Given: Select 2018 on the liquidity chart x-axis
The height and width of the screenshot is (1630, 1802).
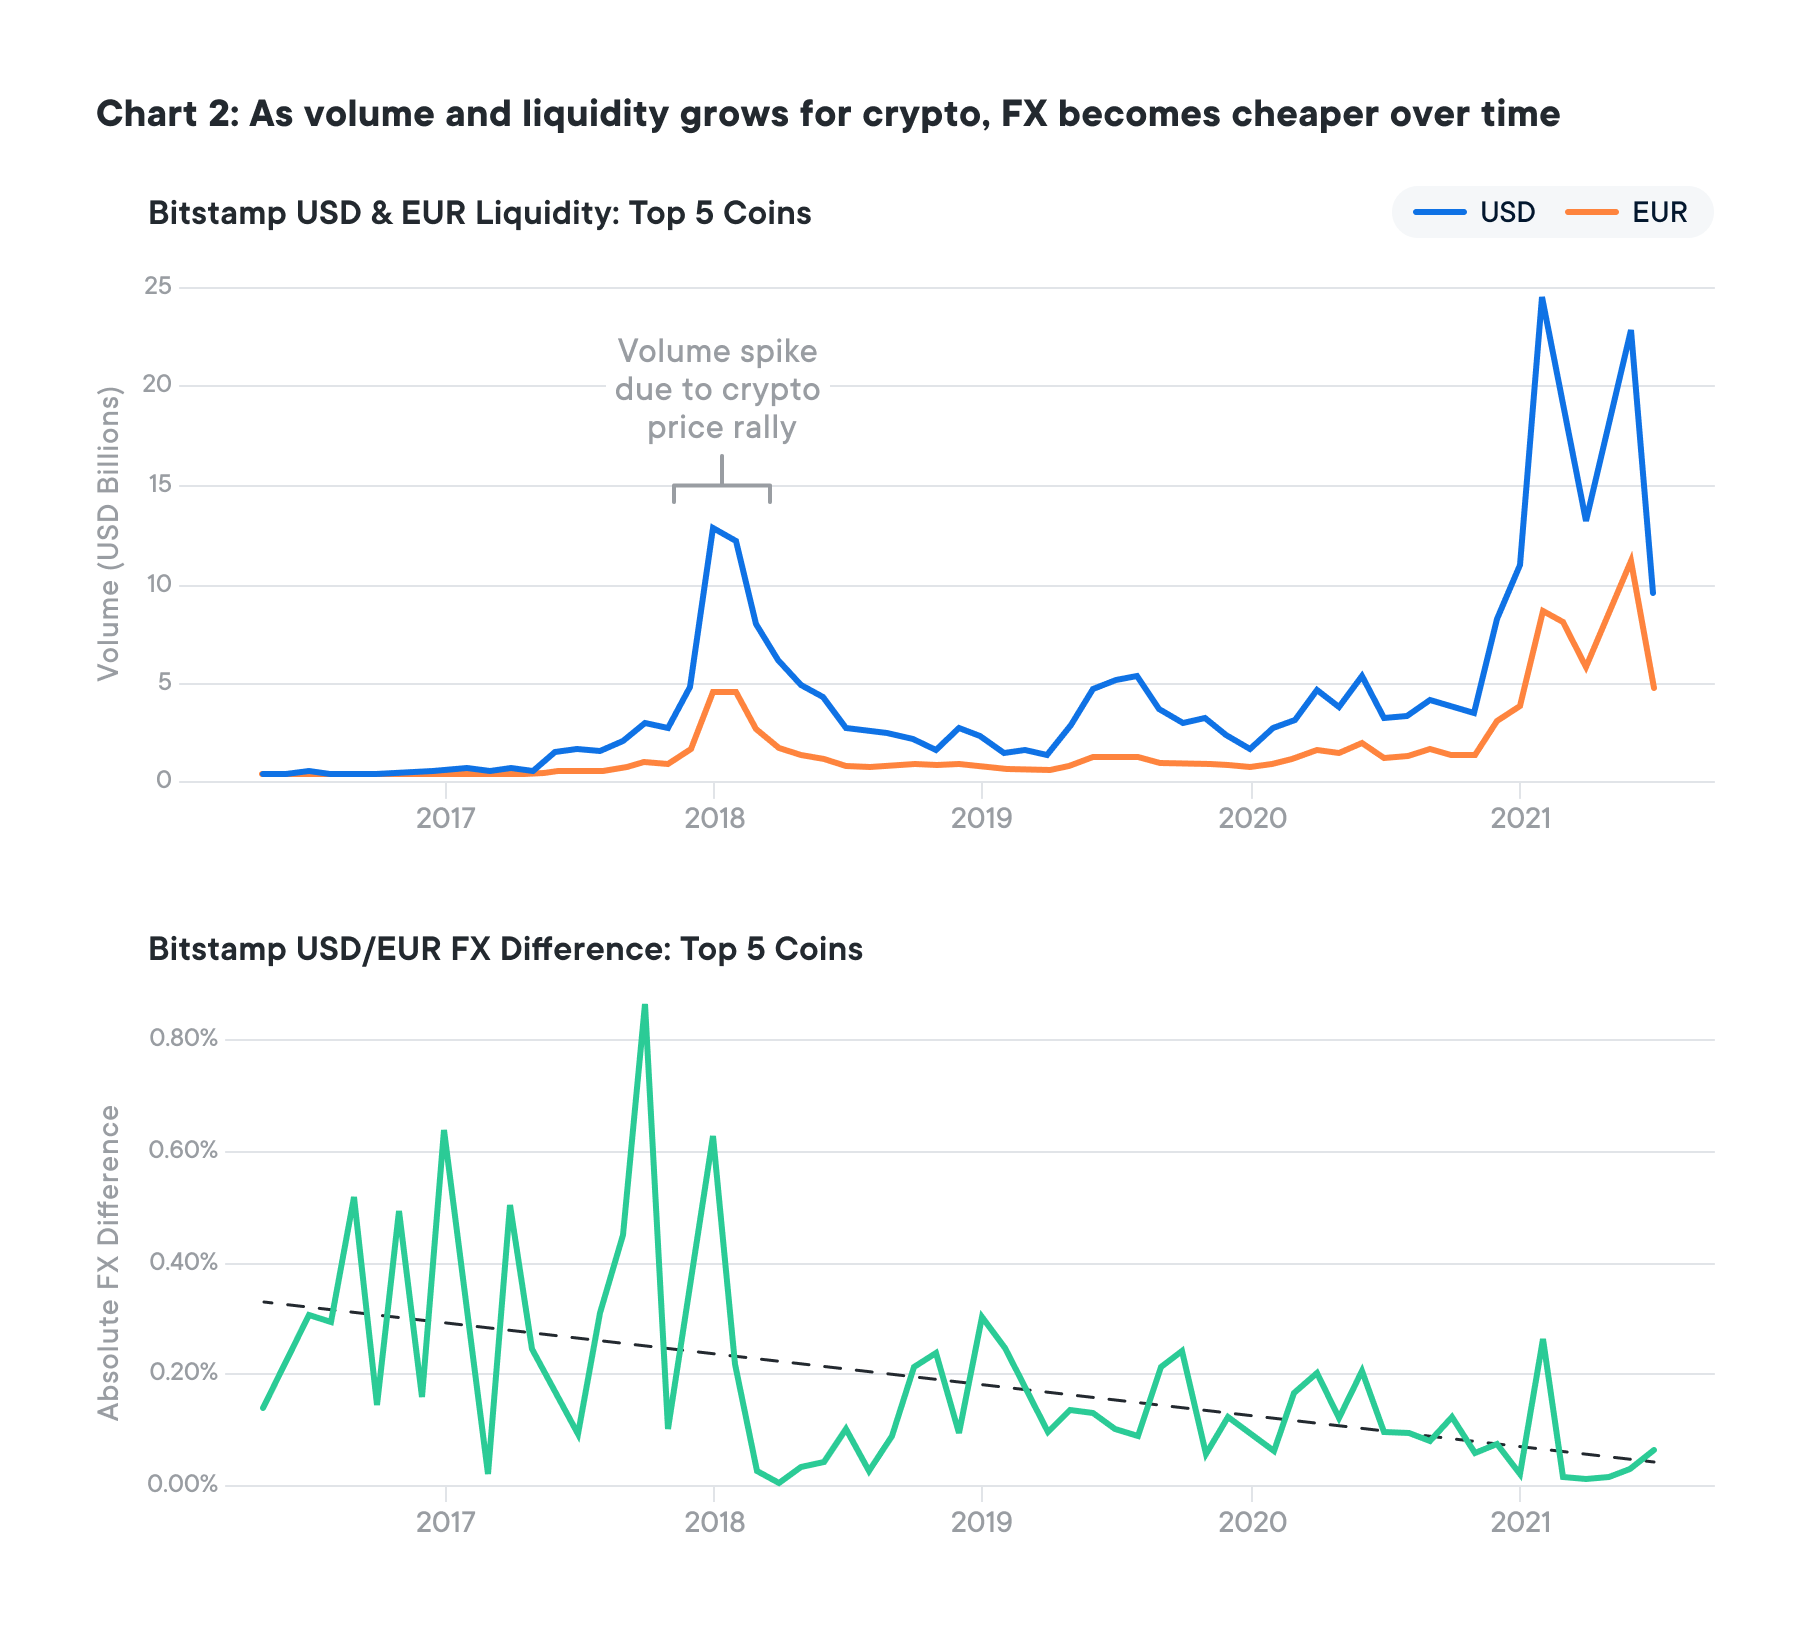Looking at the screenshot, I should pyautogui.click(x=714, y=819).
